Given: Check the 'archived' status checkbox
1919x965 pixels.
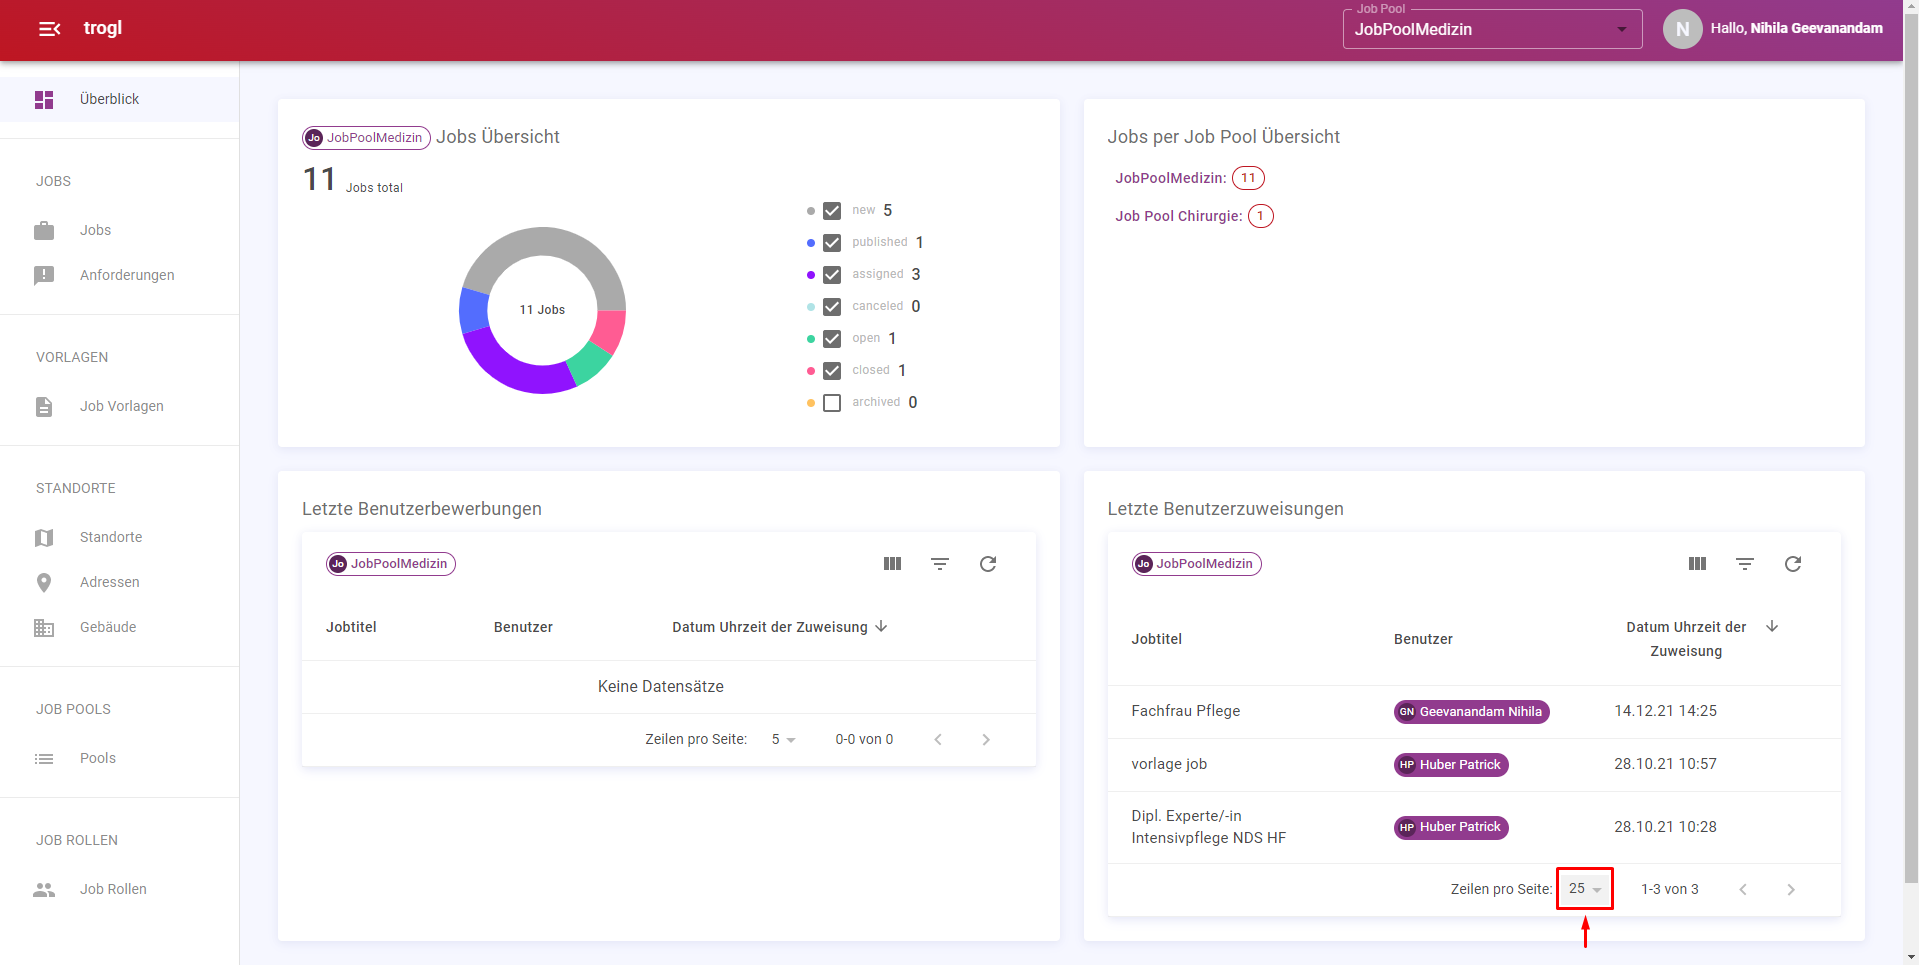Looking at the screenshot, I should click(832, 403).
